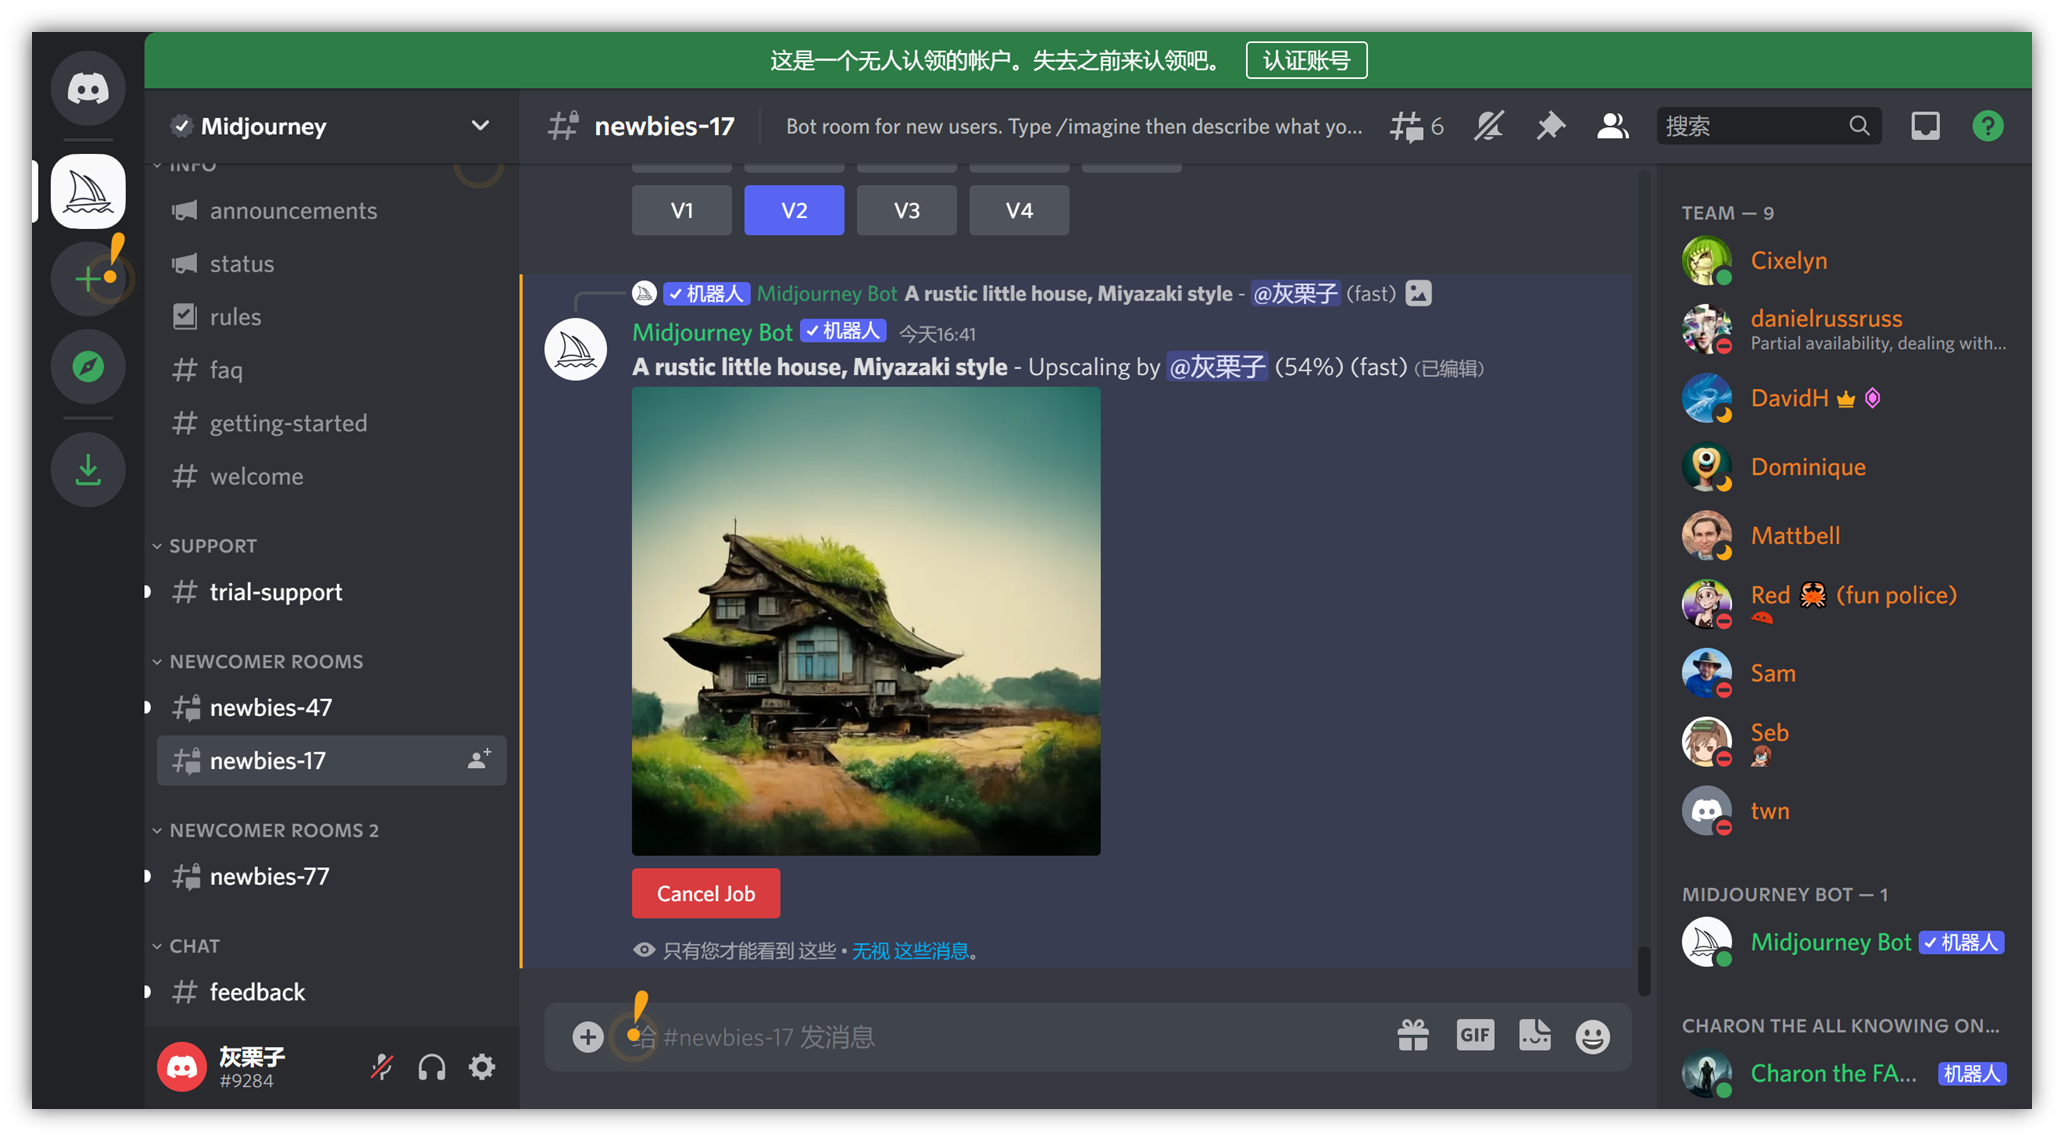Collapse the SUPPORT category

[x=212, y=546]
